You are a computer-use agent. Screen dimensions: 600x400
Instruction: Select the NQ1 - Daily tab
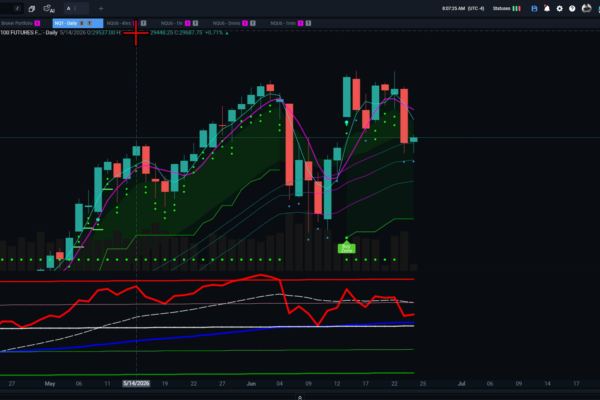coord(66,23)
